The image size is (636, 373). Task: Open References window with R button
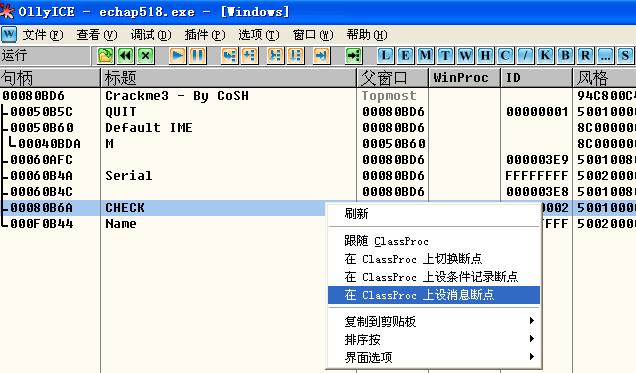(x=585, y=56)
